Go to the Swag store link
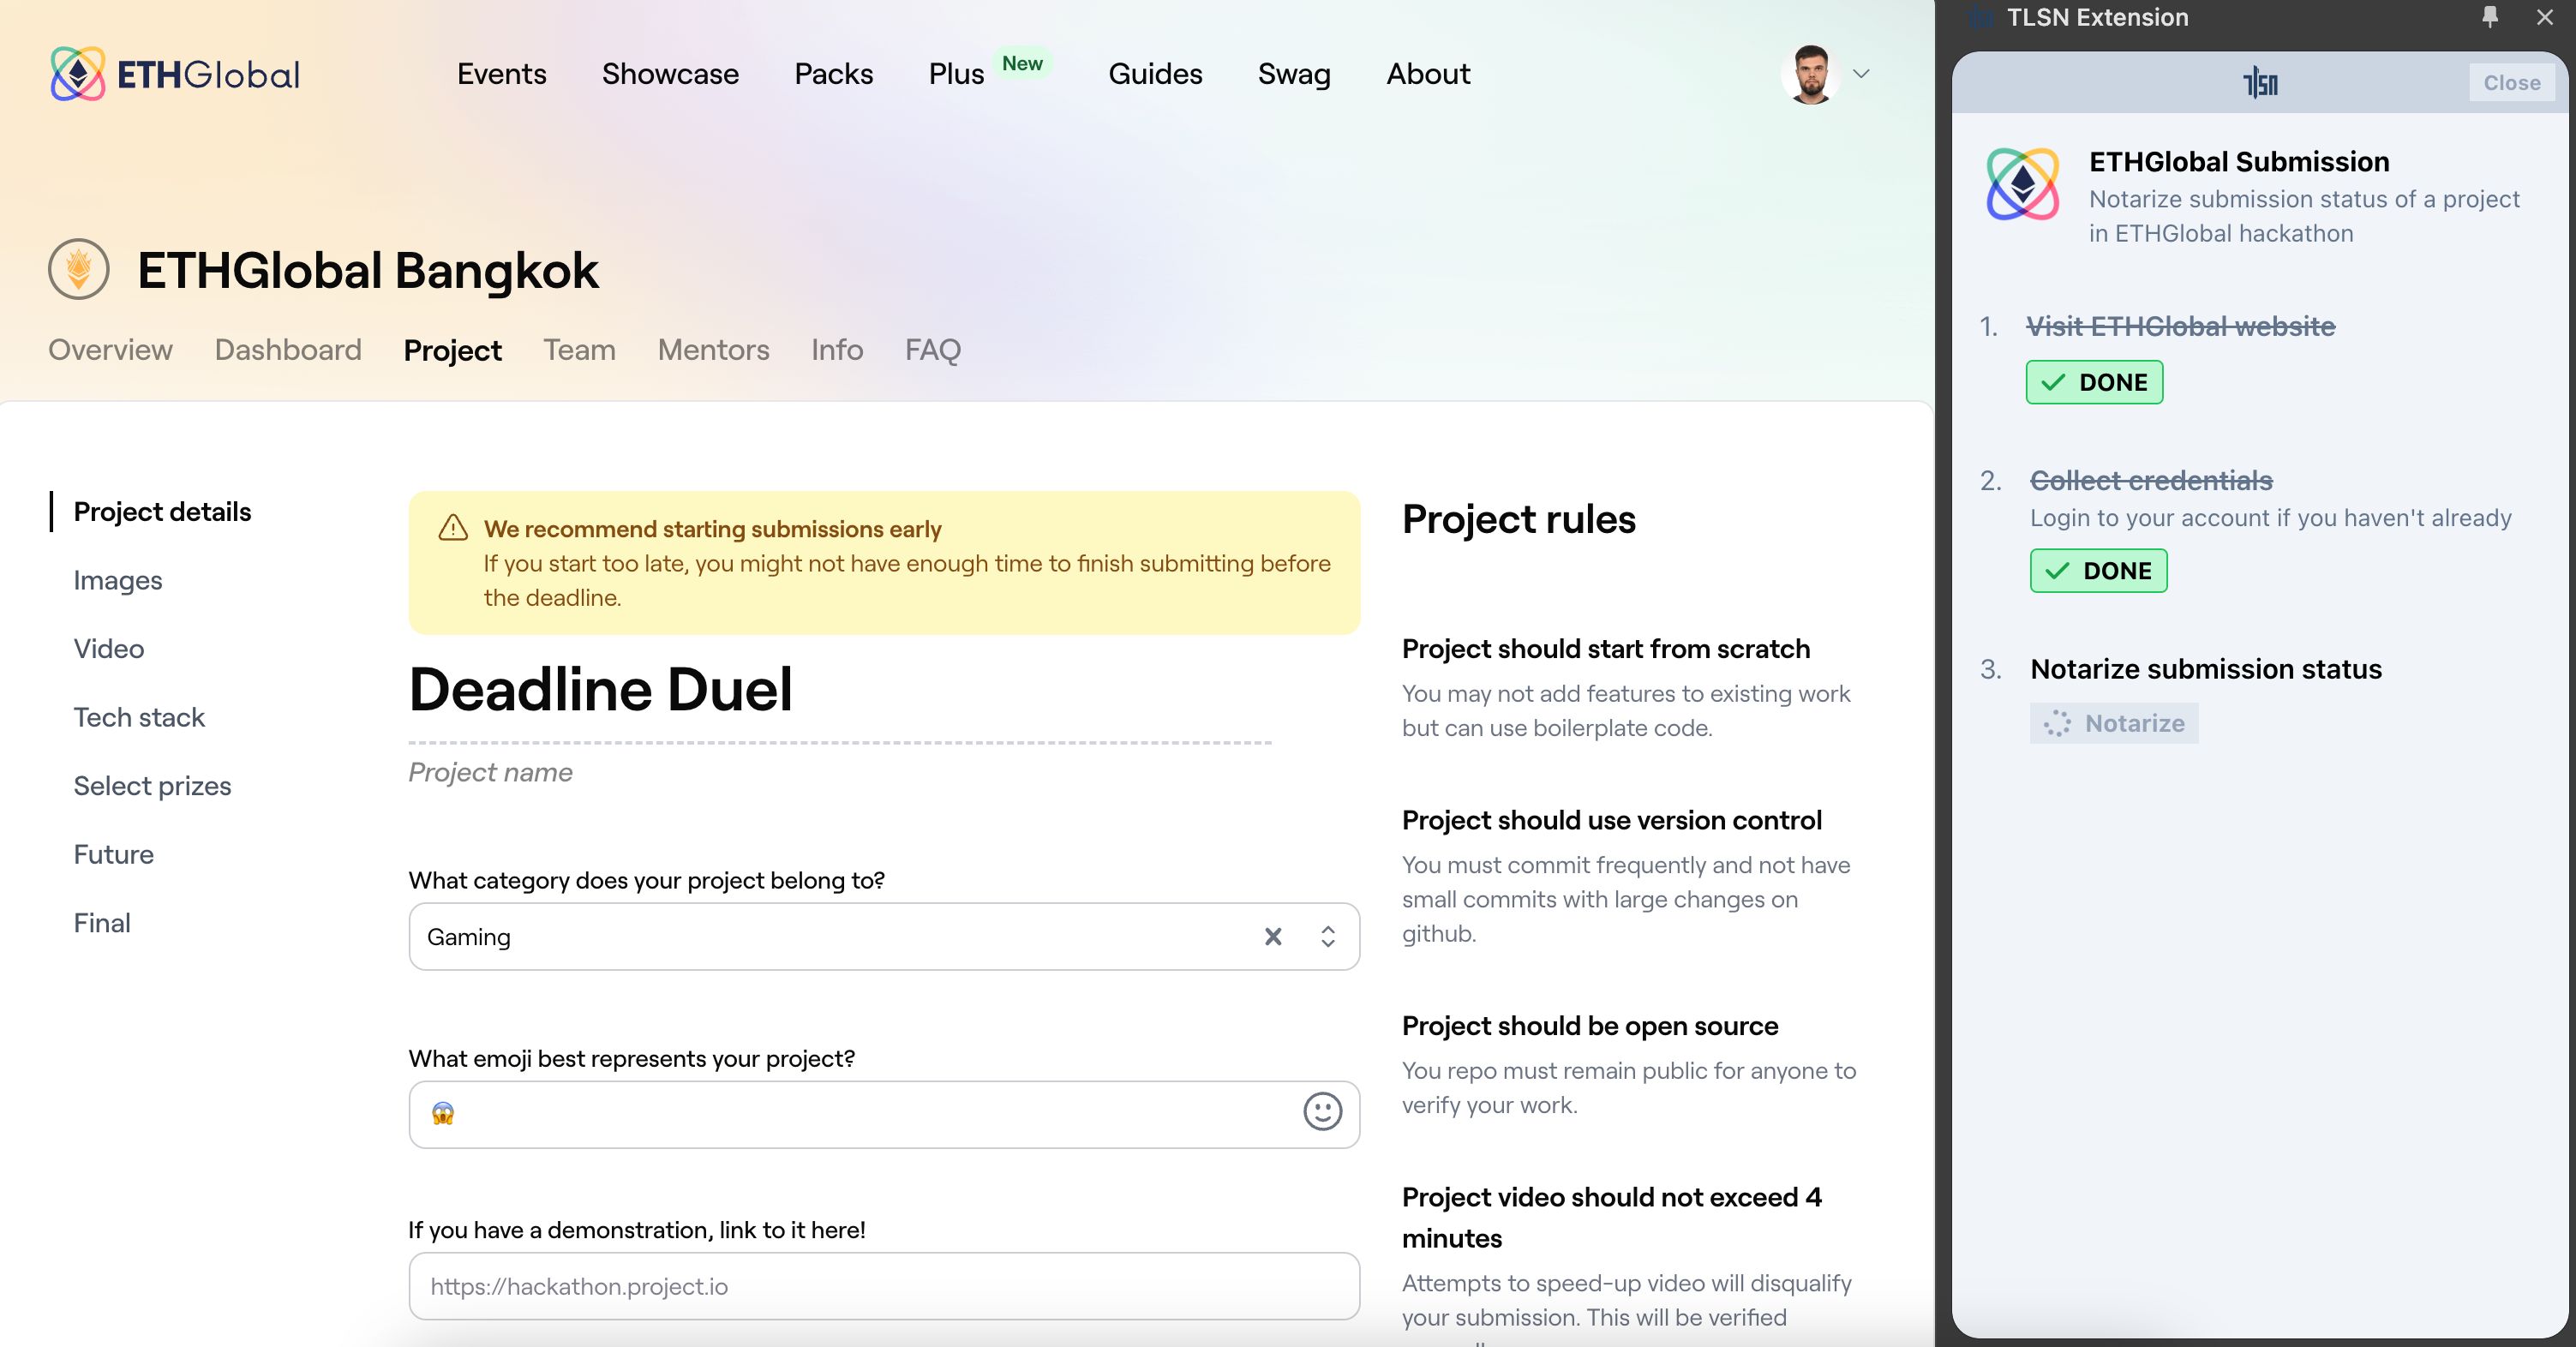2576x1347 pixels. pos(1294,74)
